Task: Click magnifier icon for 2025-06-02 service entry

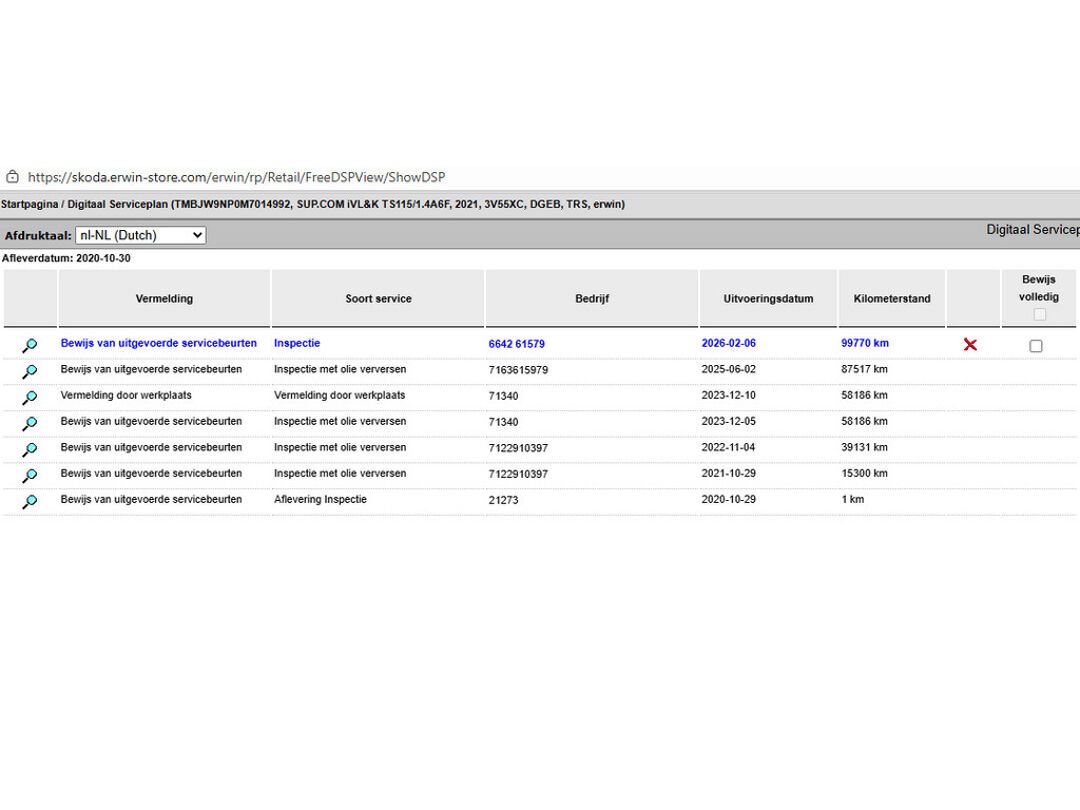Action: coord(30,371)
